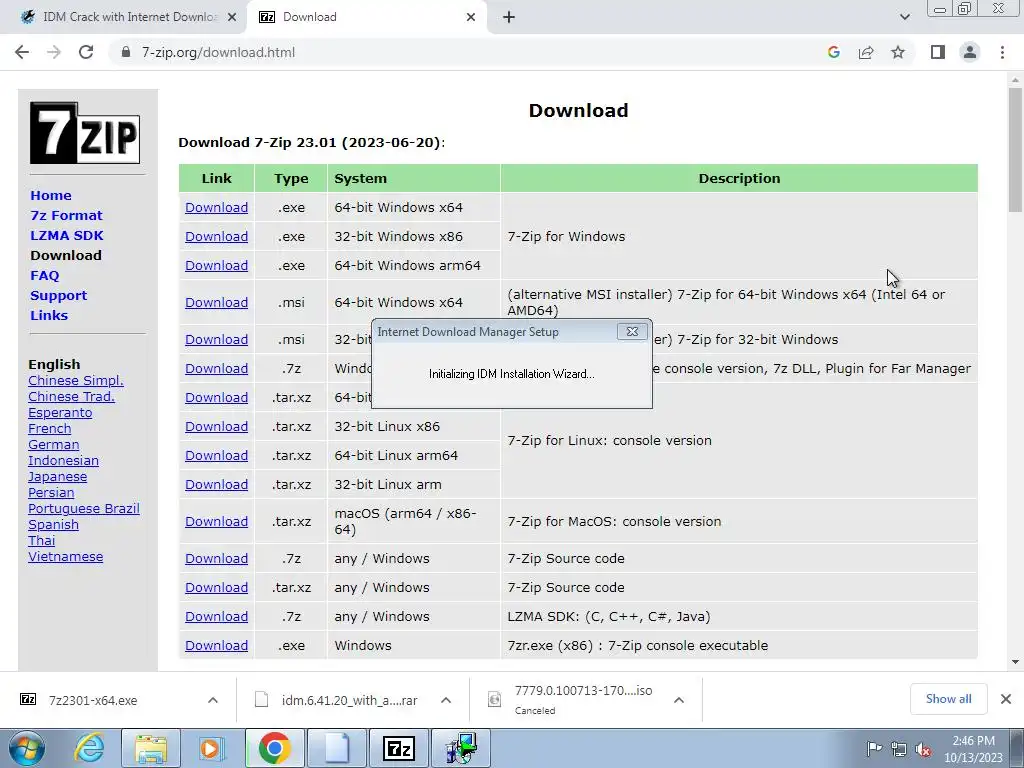Close Internet Download Manager Setup dialog
Screen dimensions: 1024x768
pos(632,332)
